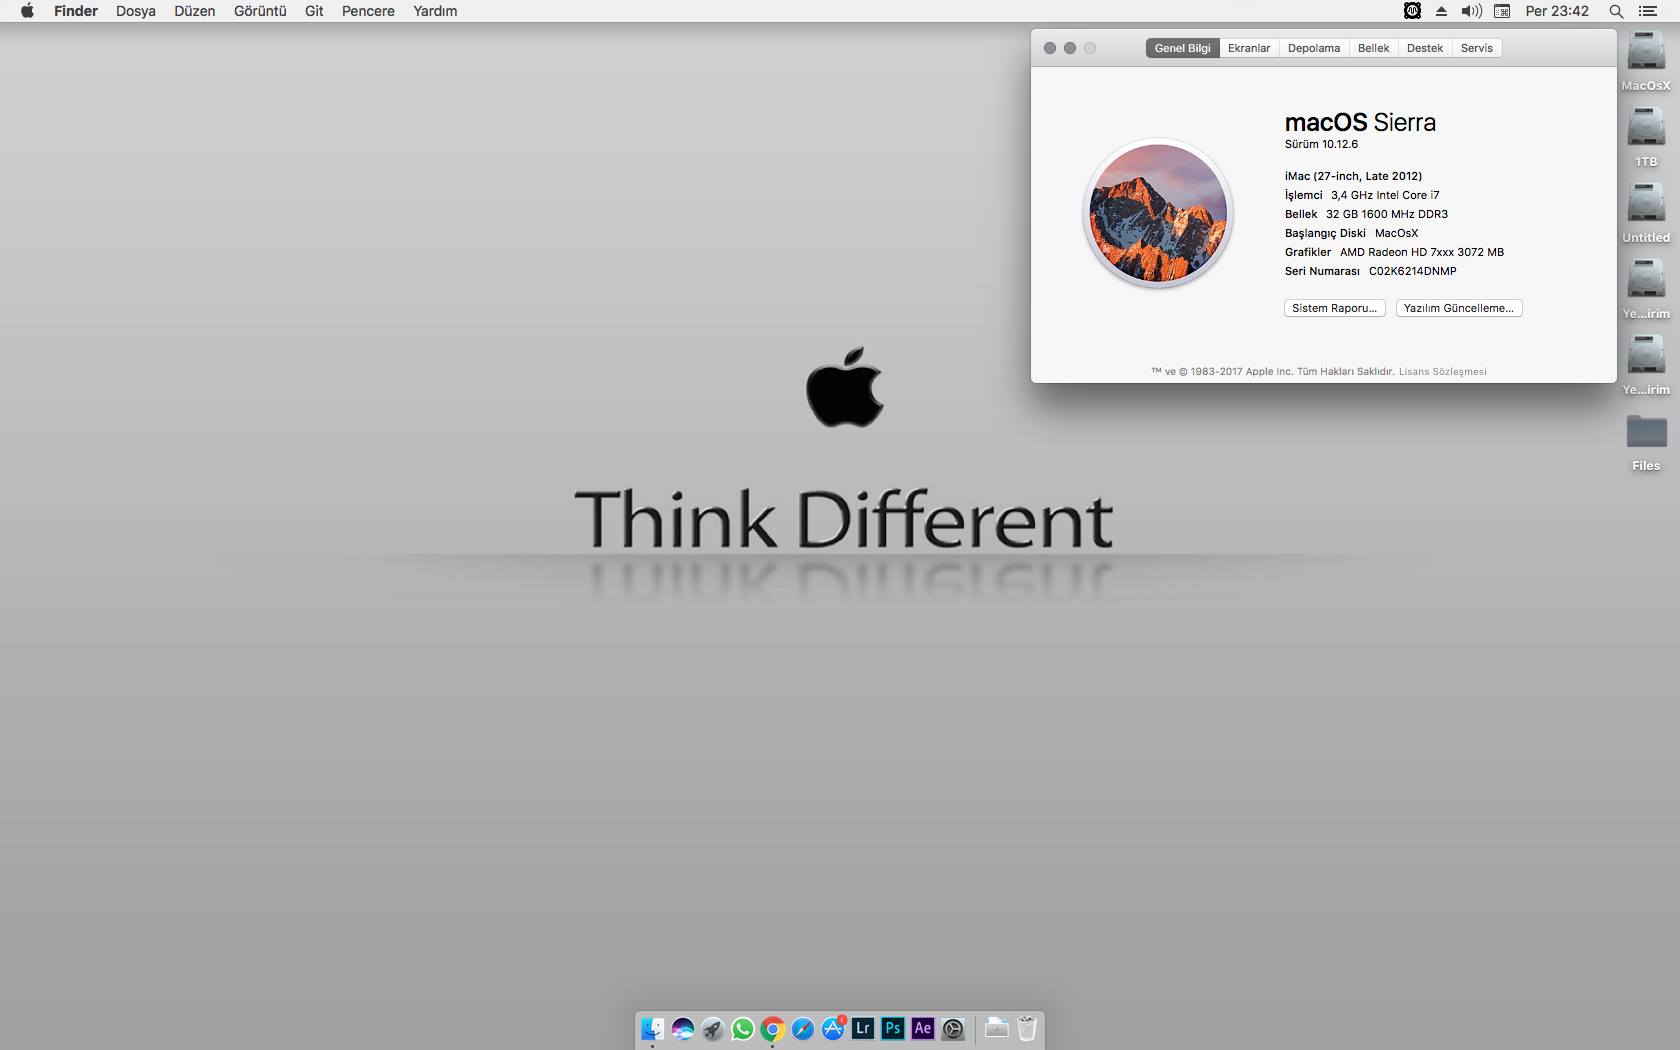Open Spotlight search in menu bar
Screen dimensions: 1680x1050
[1616, 11]
